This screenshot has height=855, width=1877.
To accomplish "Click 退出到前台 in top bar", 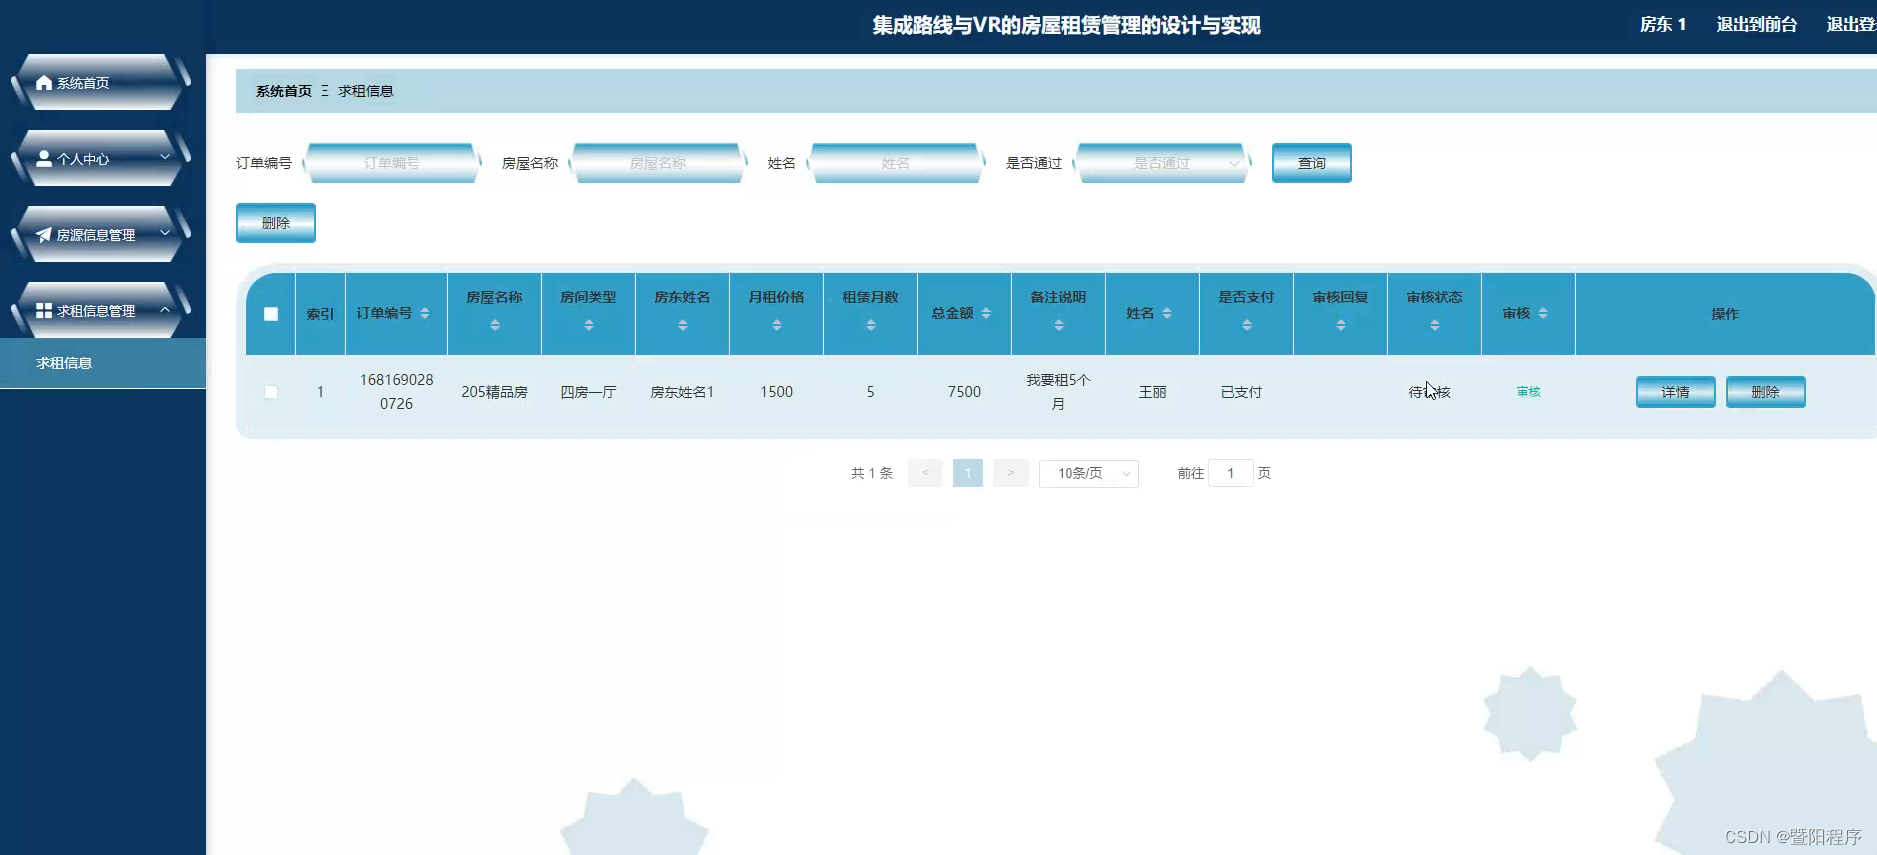I will click(1757, 24).
